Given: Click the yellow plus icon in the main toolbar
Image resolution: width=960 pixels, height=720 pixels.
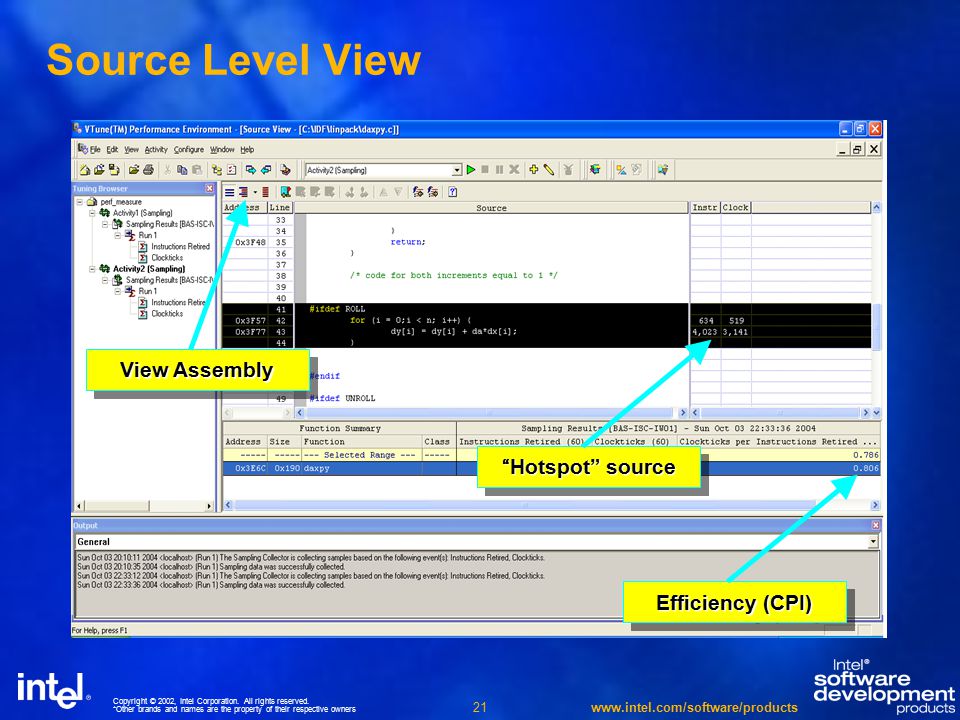Looking at the screenshot, I should [534, 170].
